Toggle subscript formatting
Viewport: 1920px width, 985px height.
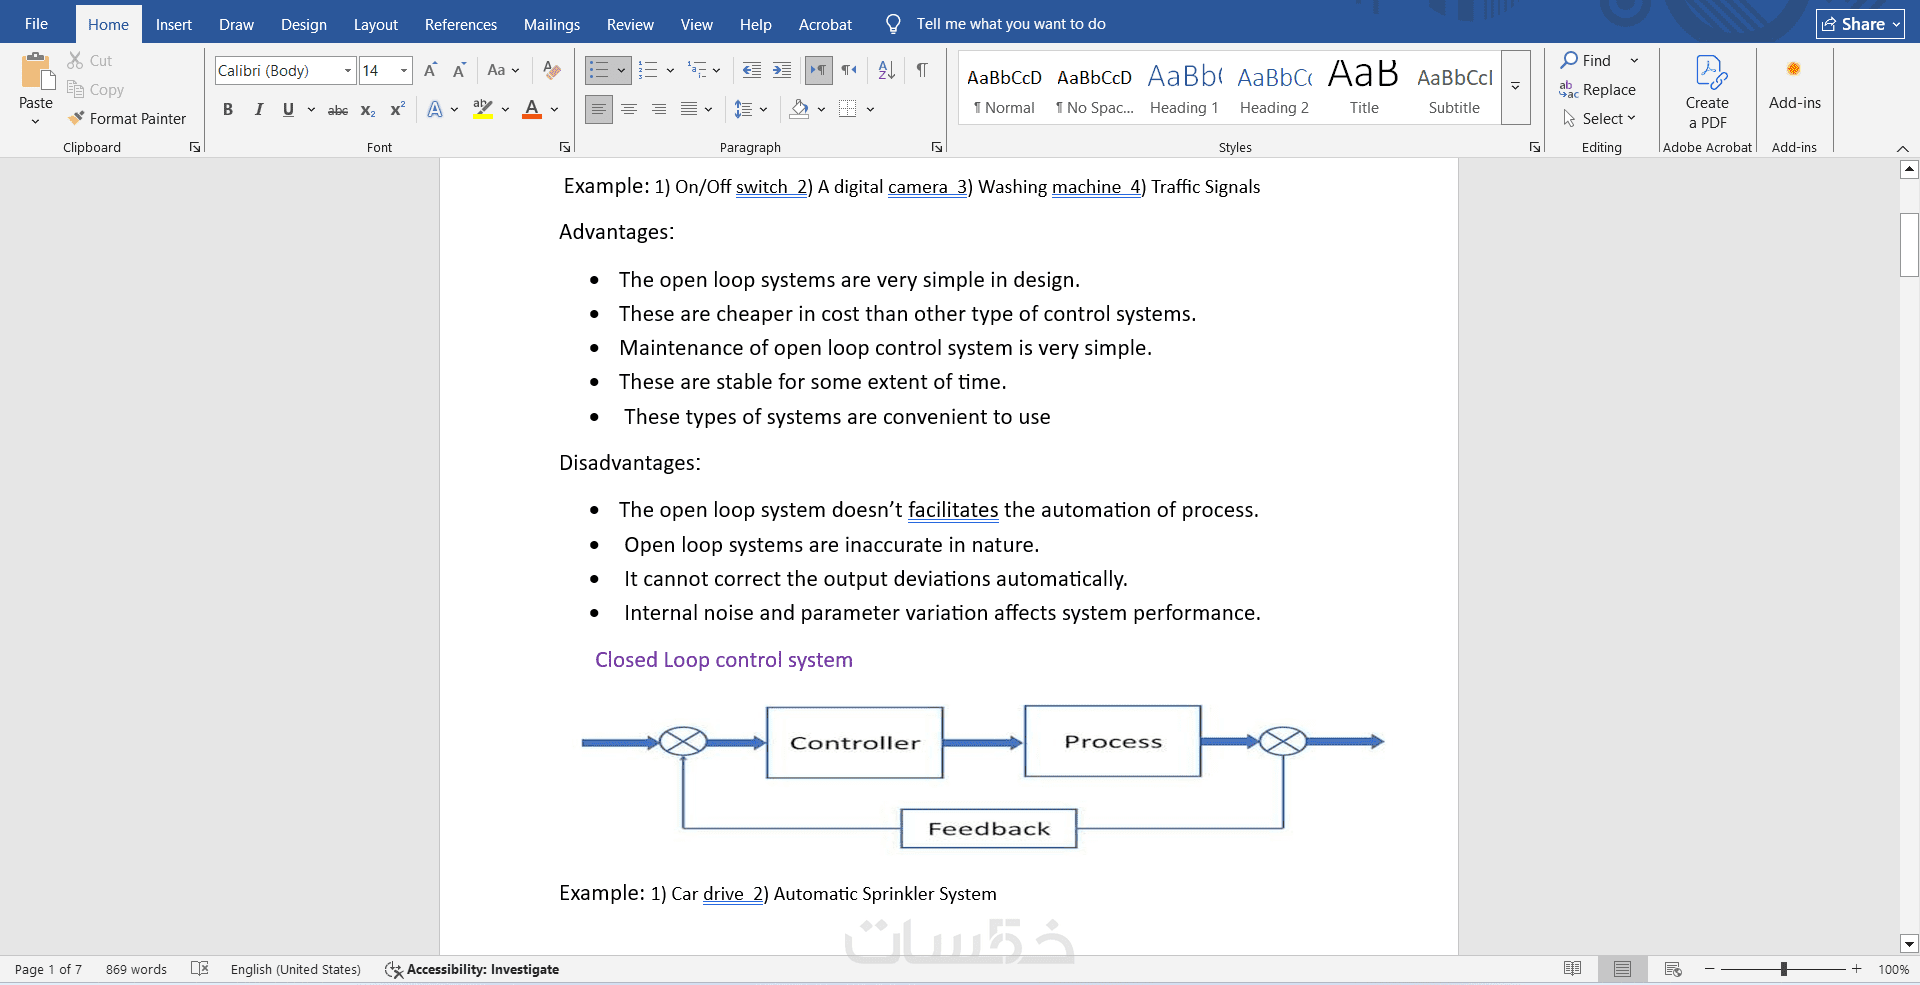(368, 109)
